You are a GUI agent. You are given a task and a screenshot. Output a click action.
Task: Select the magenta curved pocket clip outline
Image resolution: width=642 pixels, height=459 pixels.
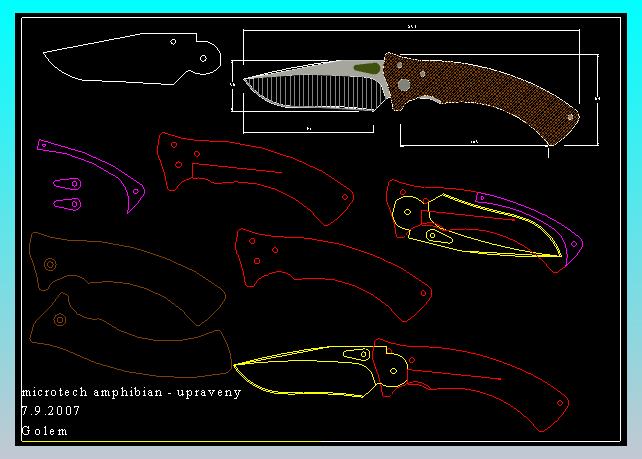(91, 176)
